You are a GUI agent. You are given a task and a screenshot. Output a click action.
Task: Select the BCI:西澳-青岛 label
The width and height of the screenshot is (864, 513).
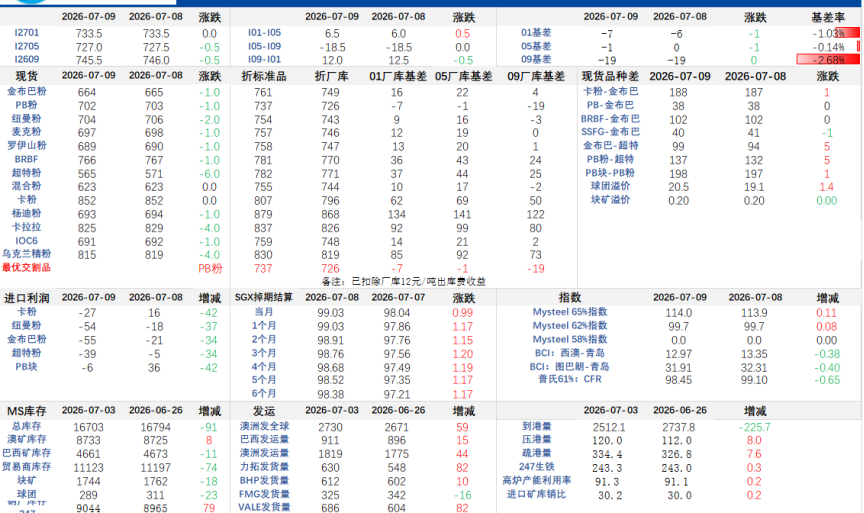570,353
